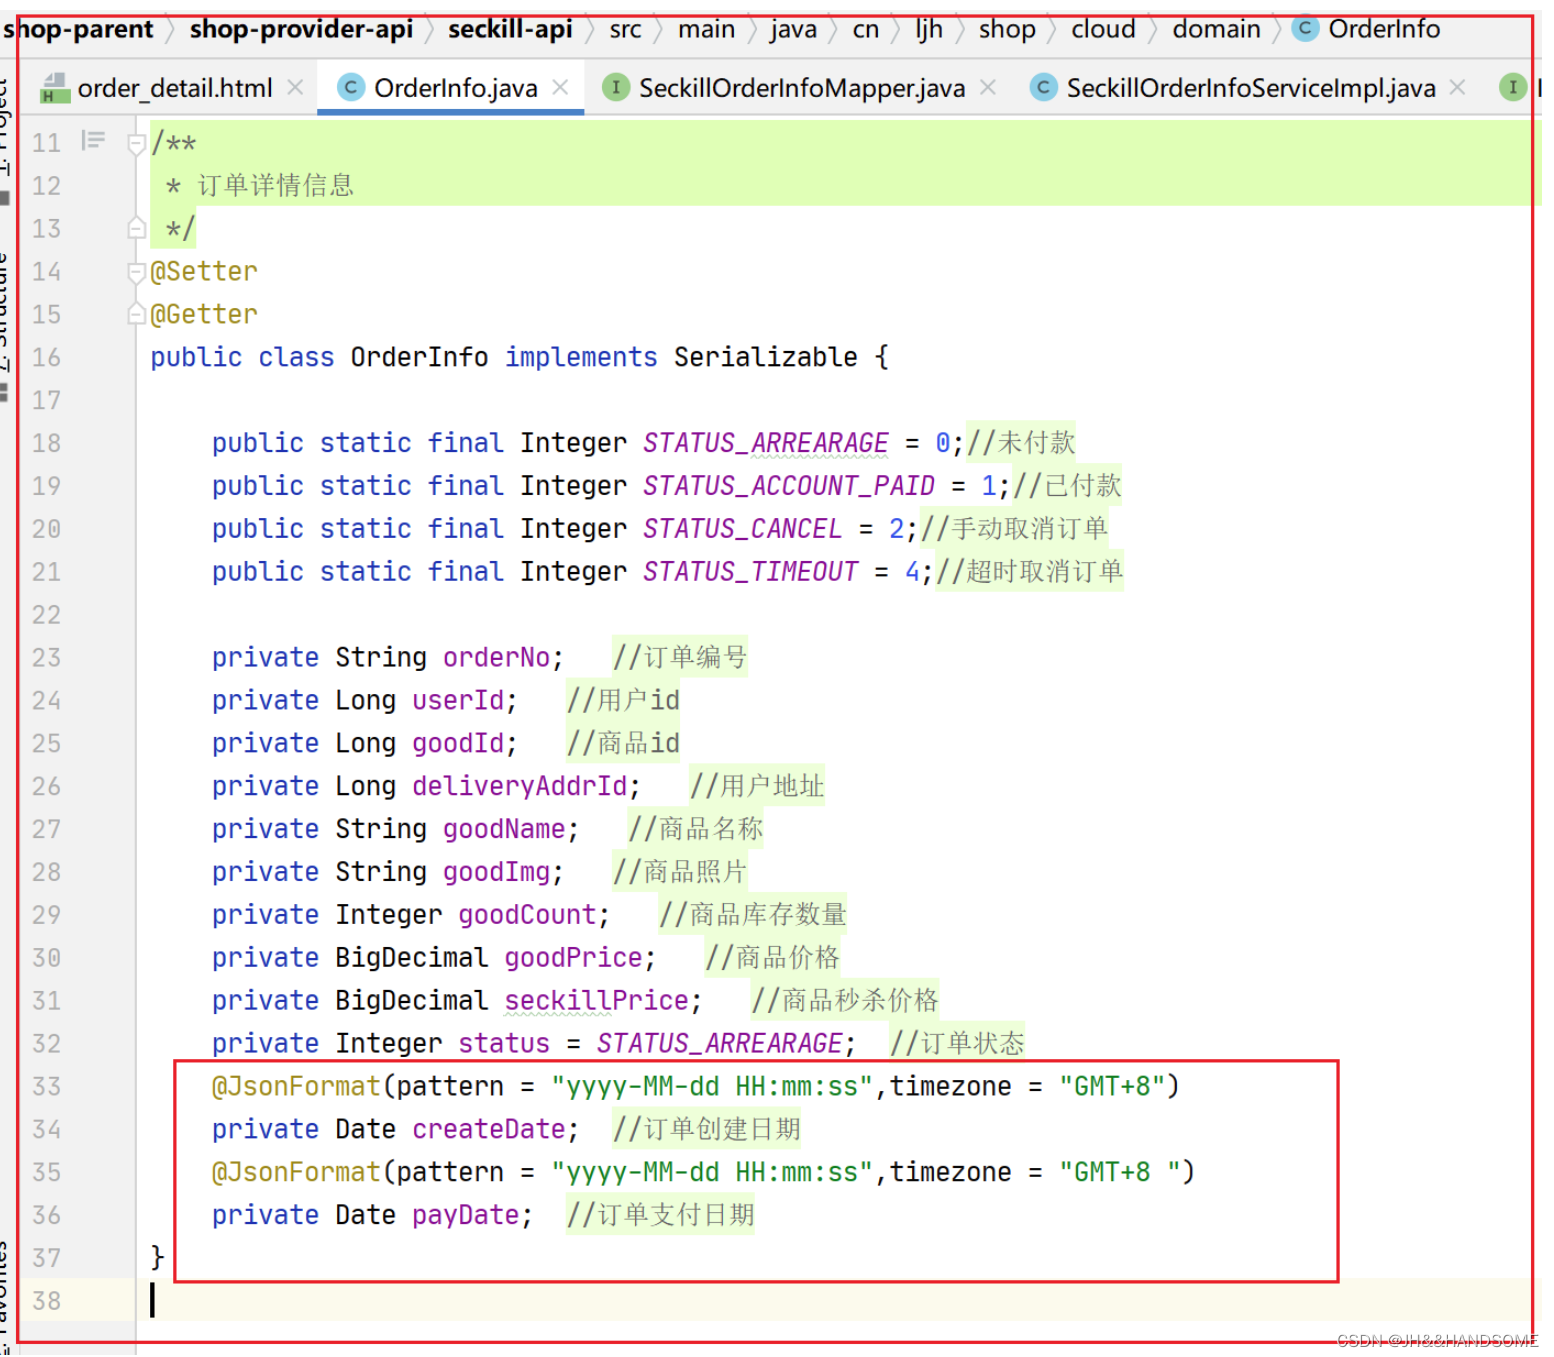Select the cloud breadcrumb segment
This screenshot has height=1357, width=1554.
1103,30
